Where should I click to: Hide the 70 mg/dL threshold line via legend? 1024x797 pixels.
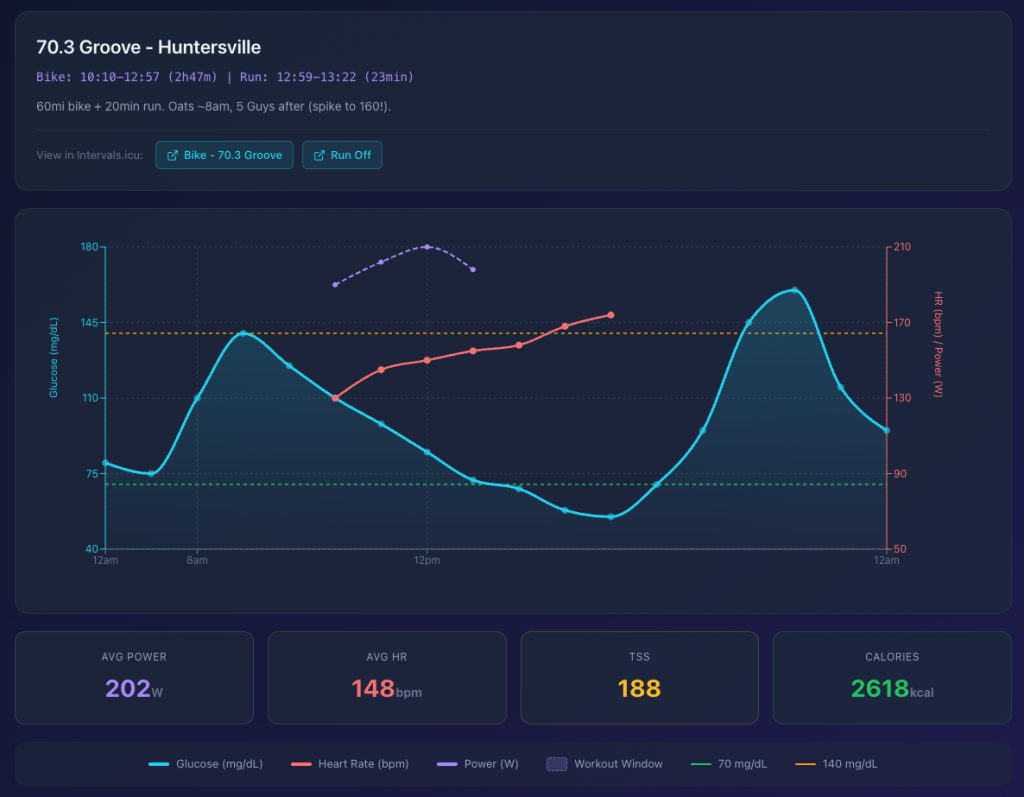(x=729, y=764)
